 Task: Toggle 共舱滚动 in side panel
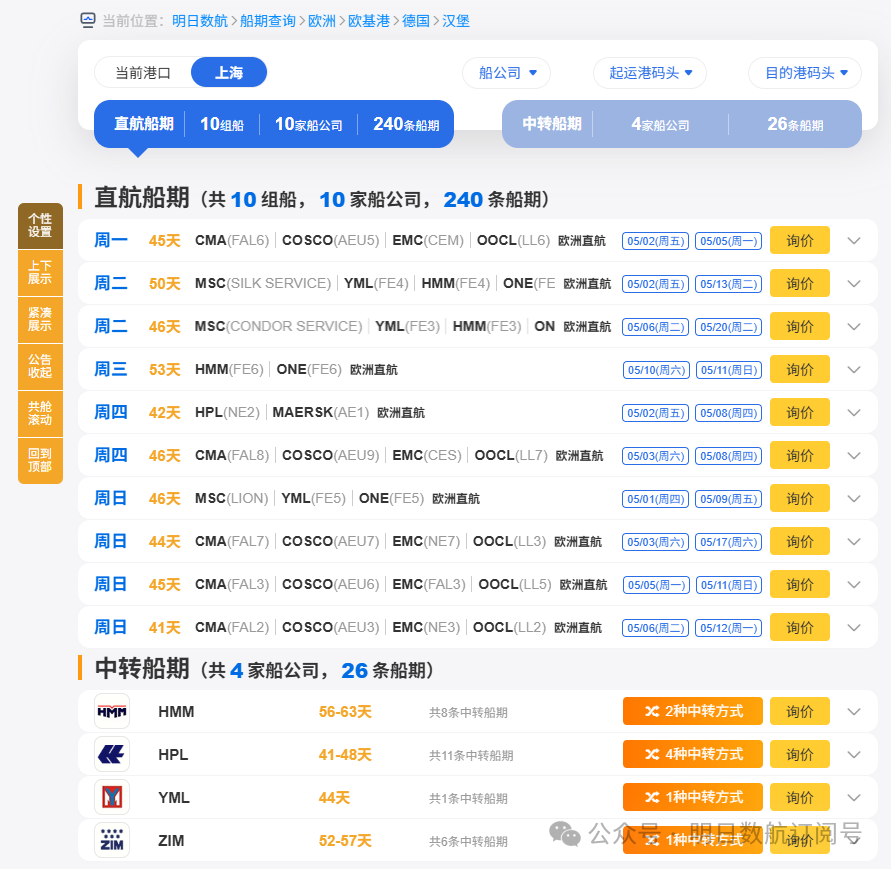click(40, 414)
